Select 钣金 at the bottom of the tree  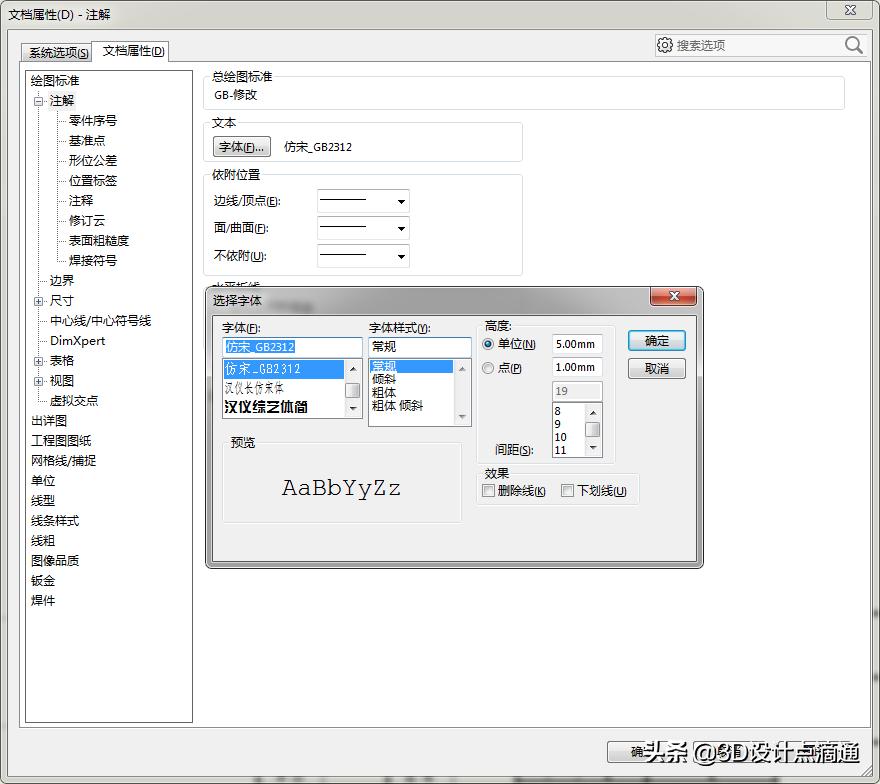tap(43, 580)
